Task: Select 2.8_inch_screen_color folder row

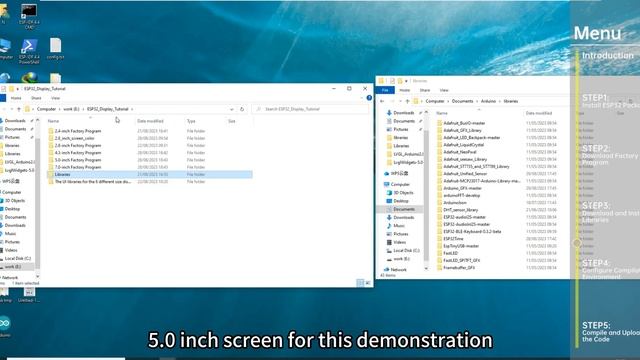Action: pos(149,138)
